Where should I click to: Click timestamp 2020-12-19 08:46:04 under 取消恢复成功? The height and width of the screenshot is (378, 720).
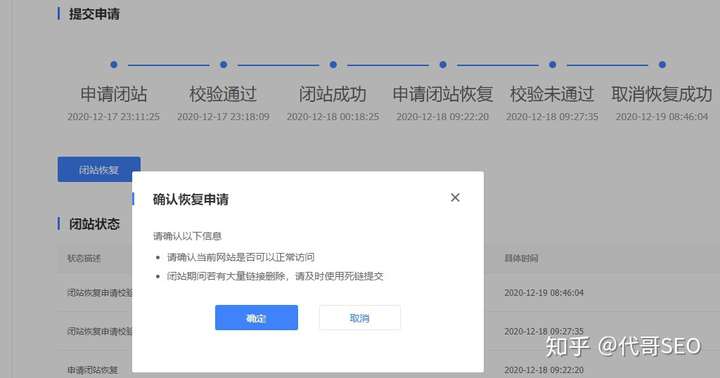[x=662, y=117]
